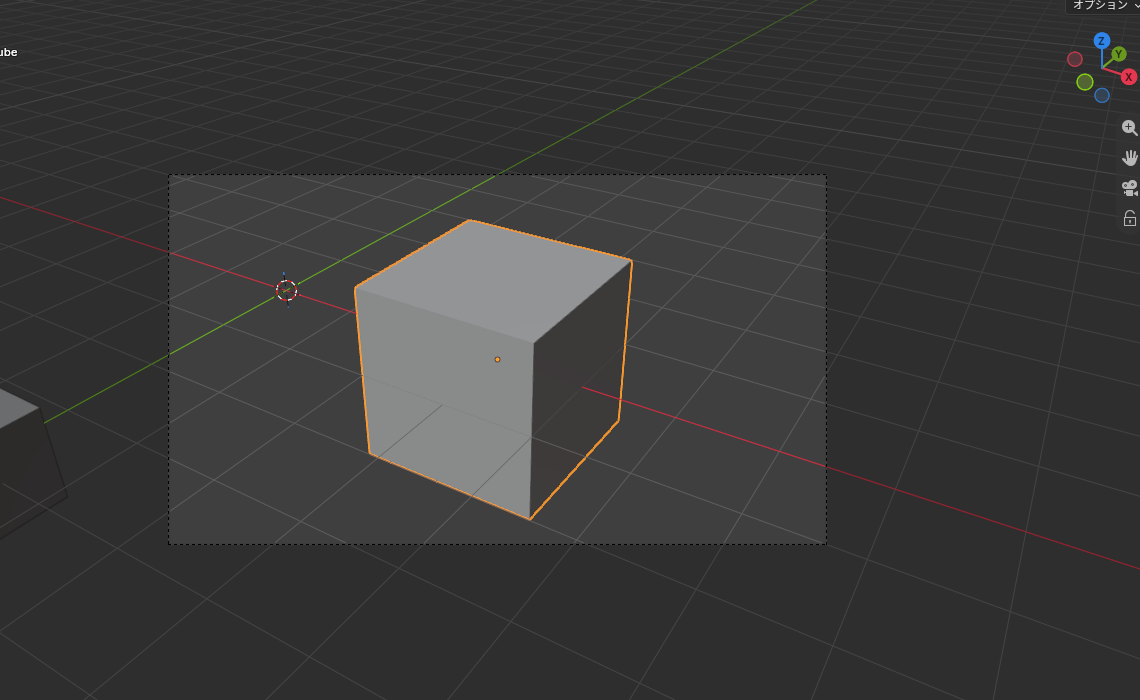1140x700 pixels.
Task: Click the blue Z axis on the gizmo
Action: [x=1101, y=41]
